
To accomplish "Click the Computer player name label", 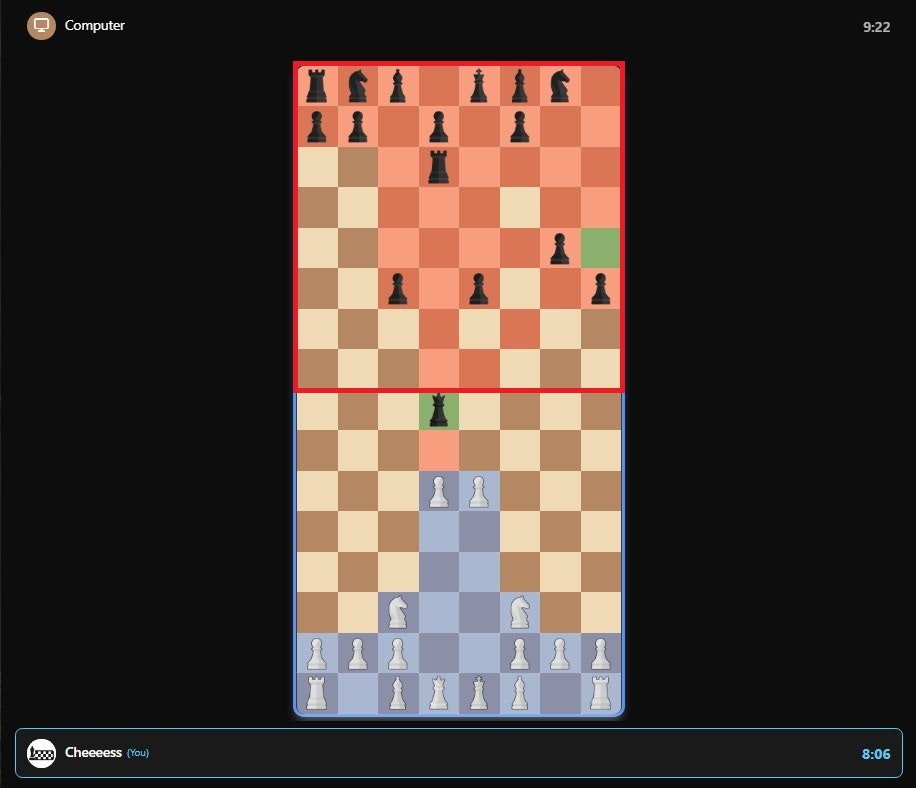I will [x=93, y=25].
